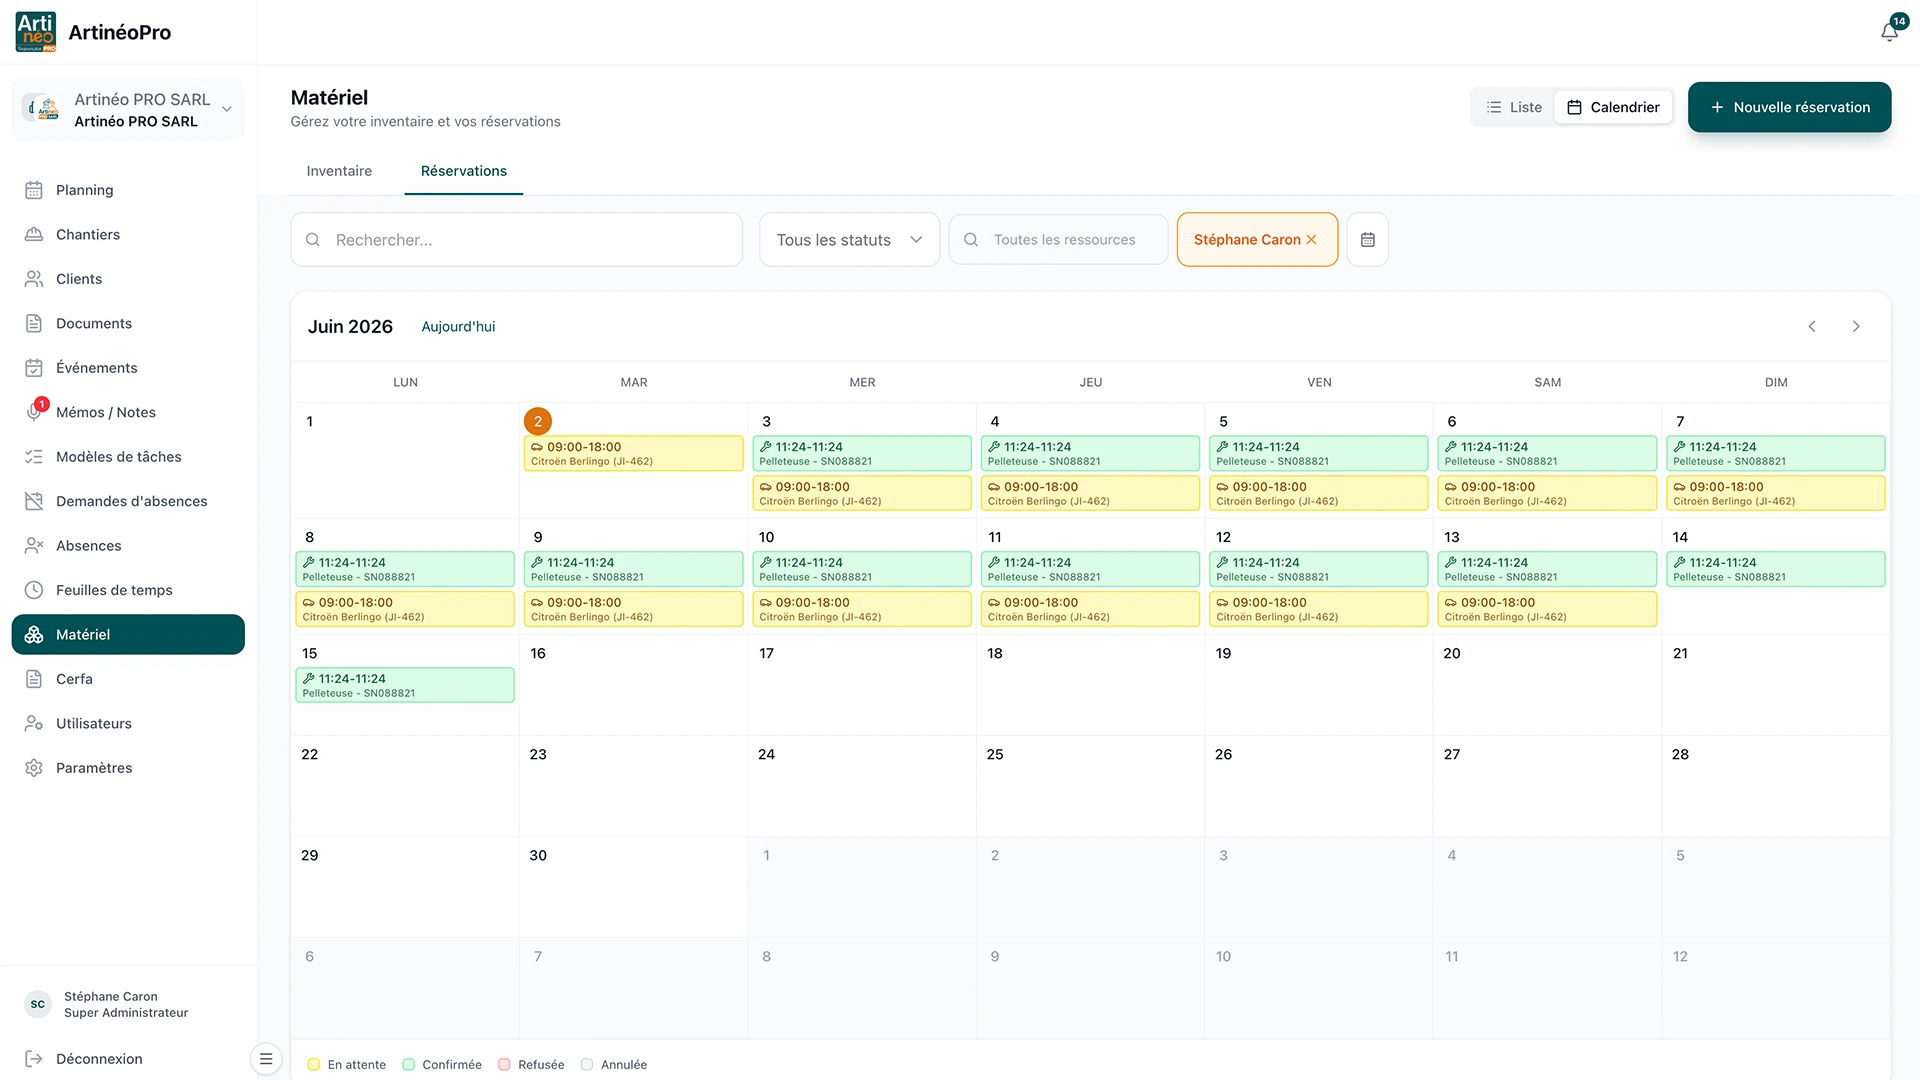Open the Pelleteuse reservation on June 7
The height and width of the screenshot is (1080, 1920).
(1776, 454)
